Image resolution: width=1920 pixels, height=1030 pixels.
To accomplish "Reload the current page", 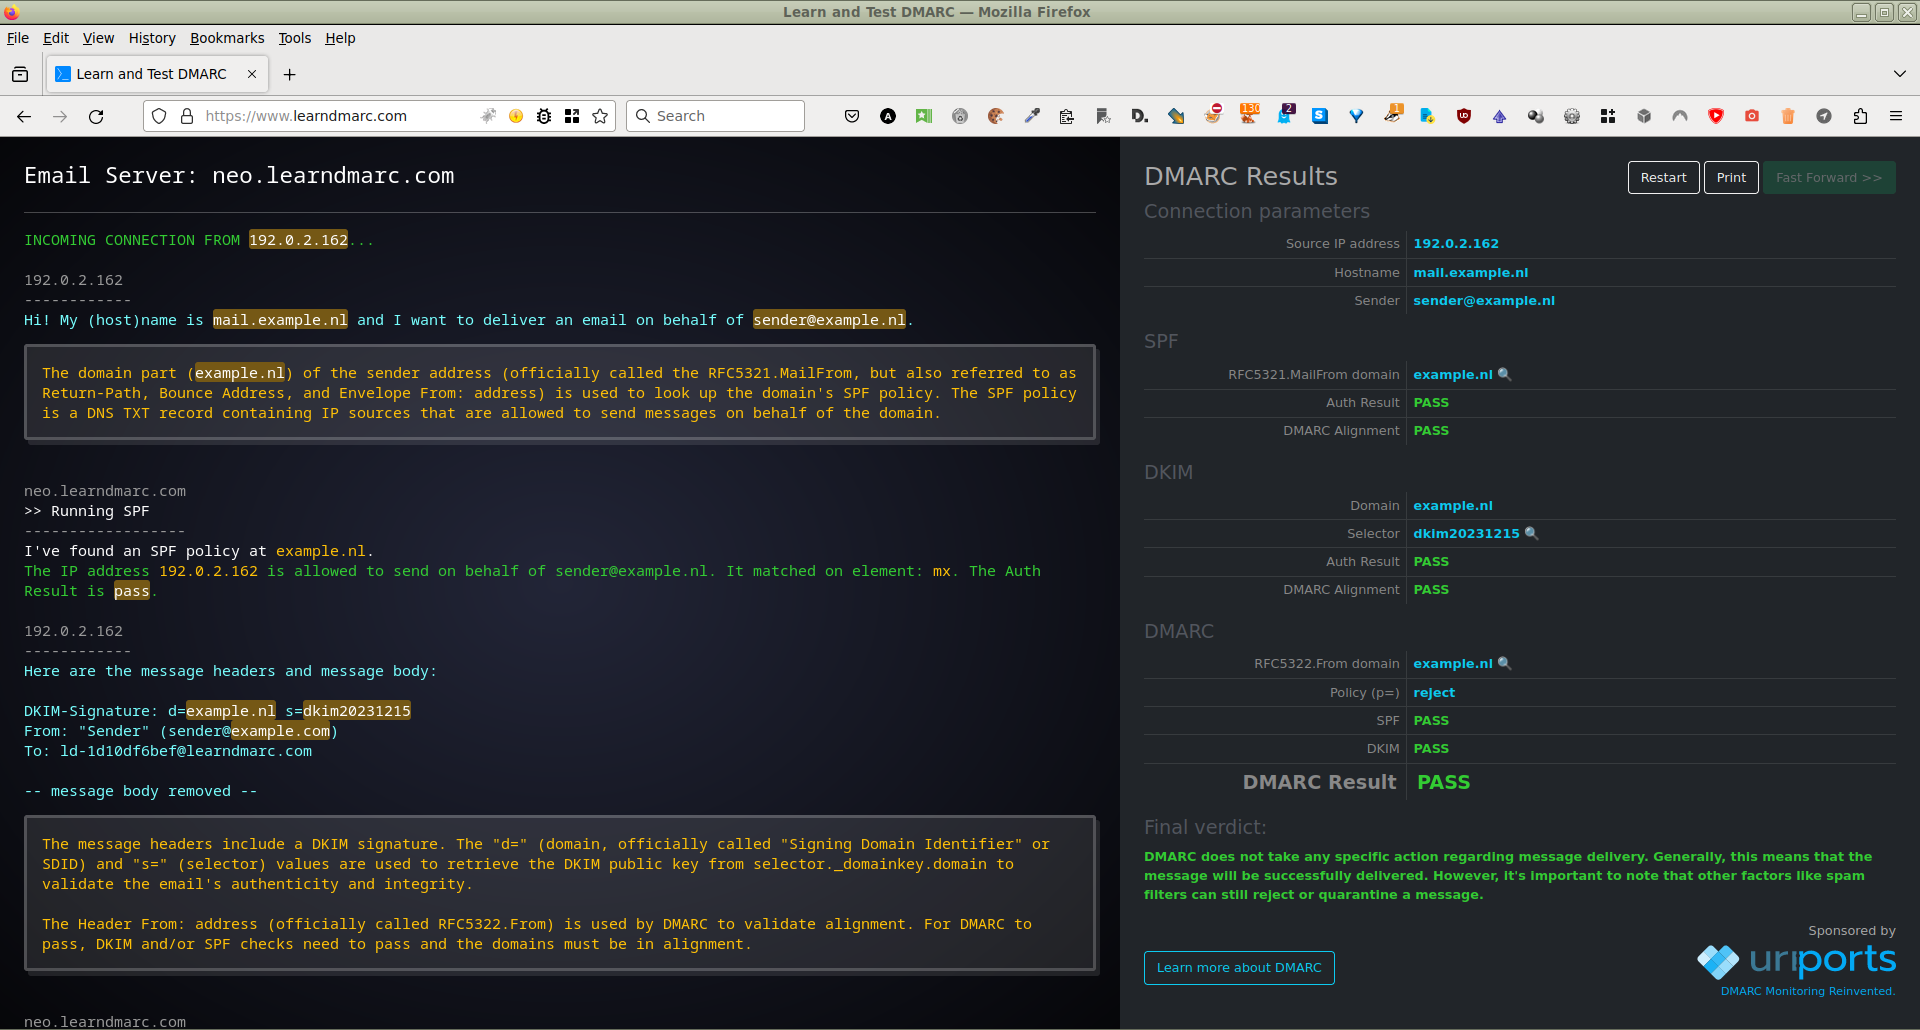I will tap(96, 116).
